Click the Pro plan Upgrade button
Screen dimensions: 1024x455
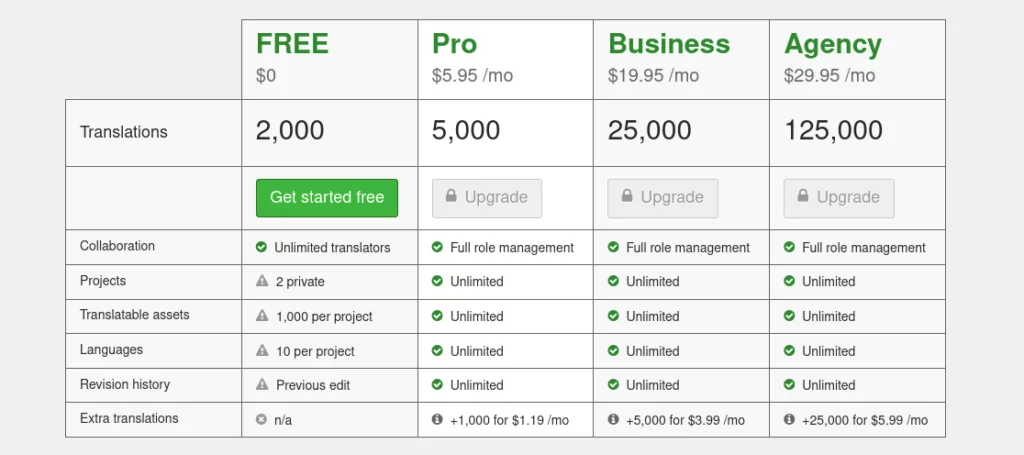point(487,198)
